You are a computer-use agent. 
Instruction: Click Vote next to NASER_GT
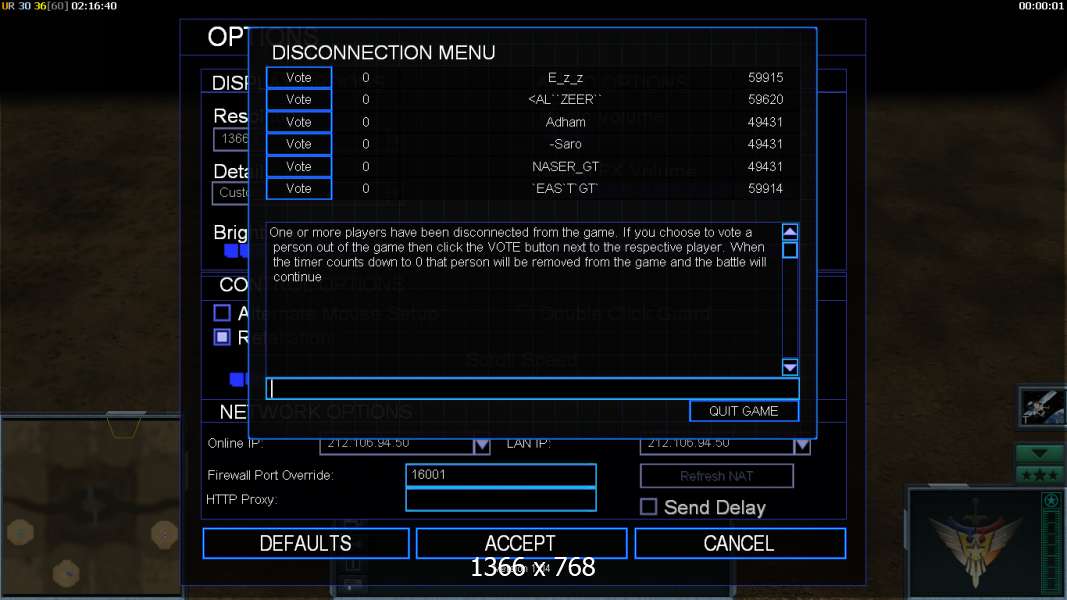coord(299,167)
